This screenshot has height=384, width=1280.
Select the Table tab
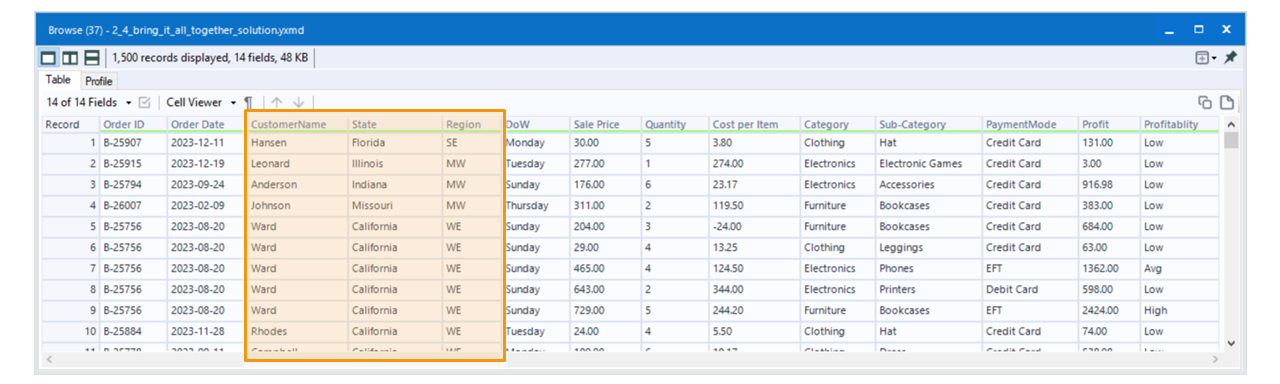tap(59, 80)
